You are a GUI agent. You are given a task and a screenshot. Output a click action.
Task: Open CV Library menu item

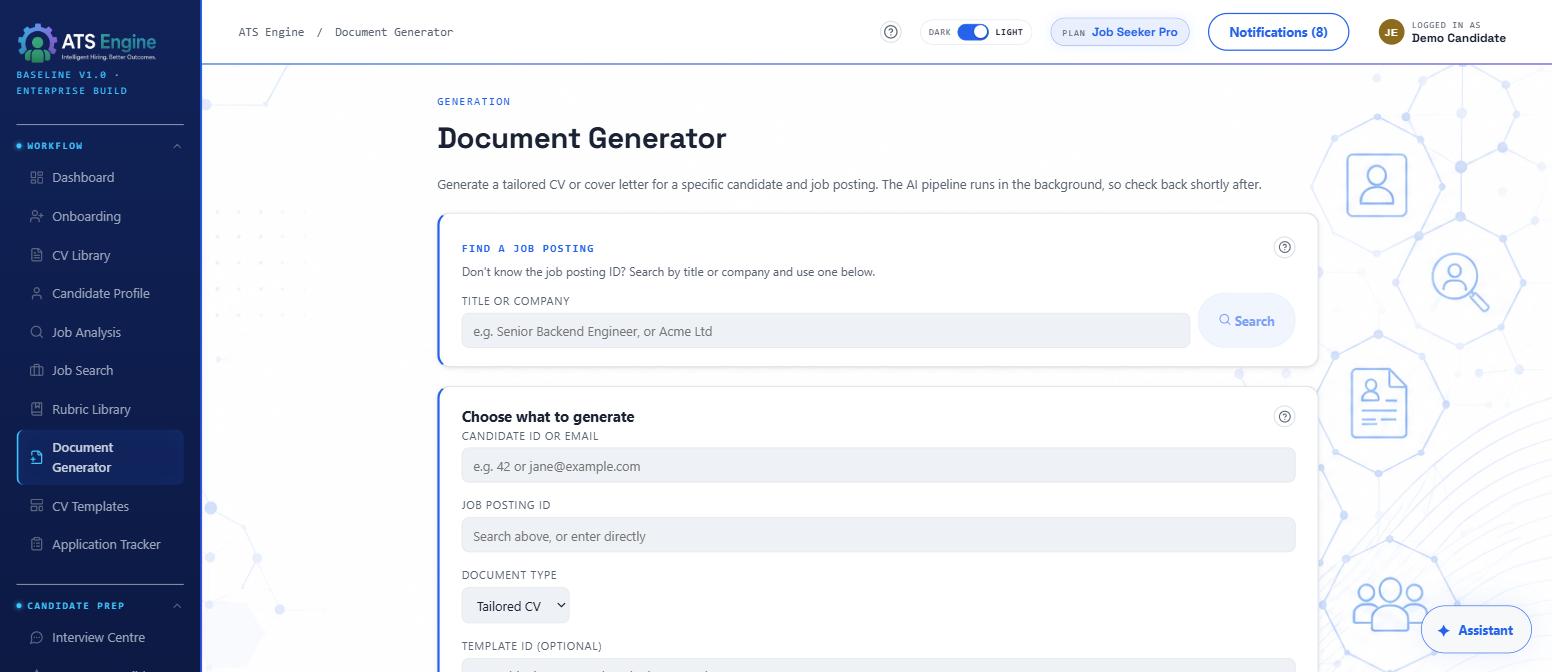100,255
